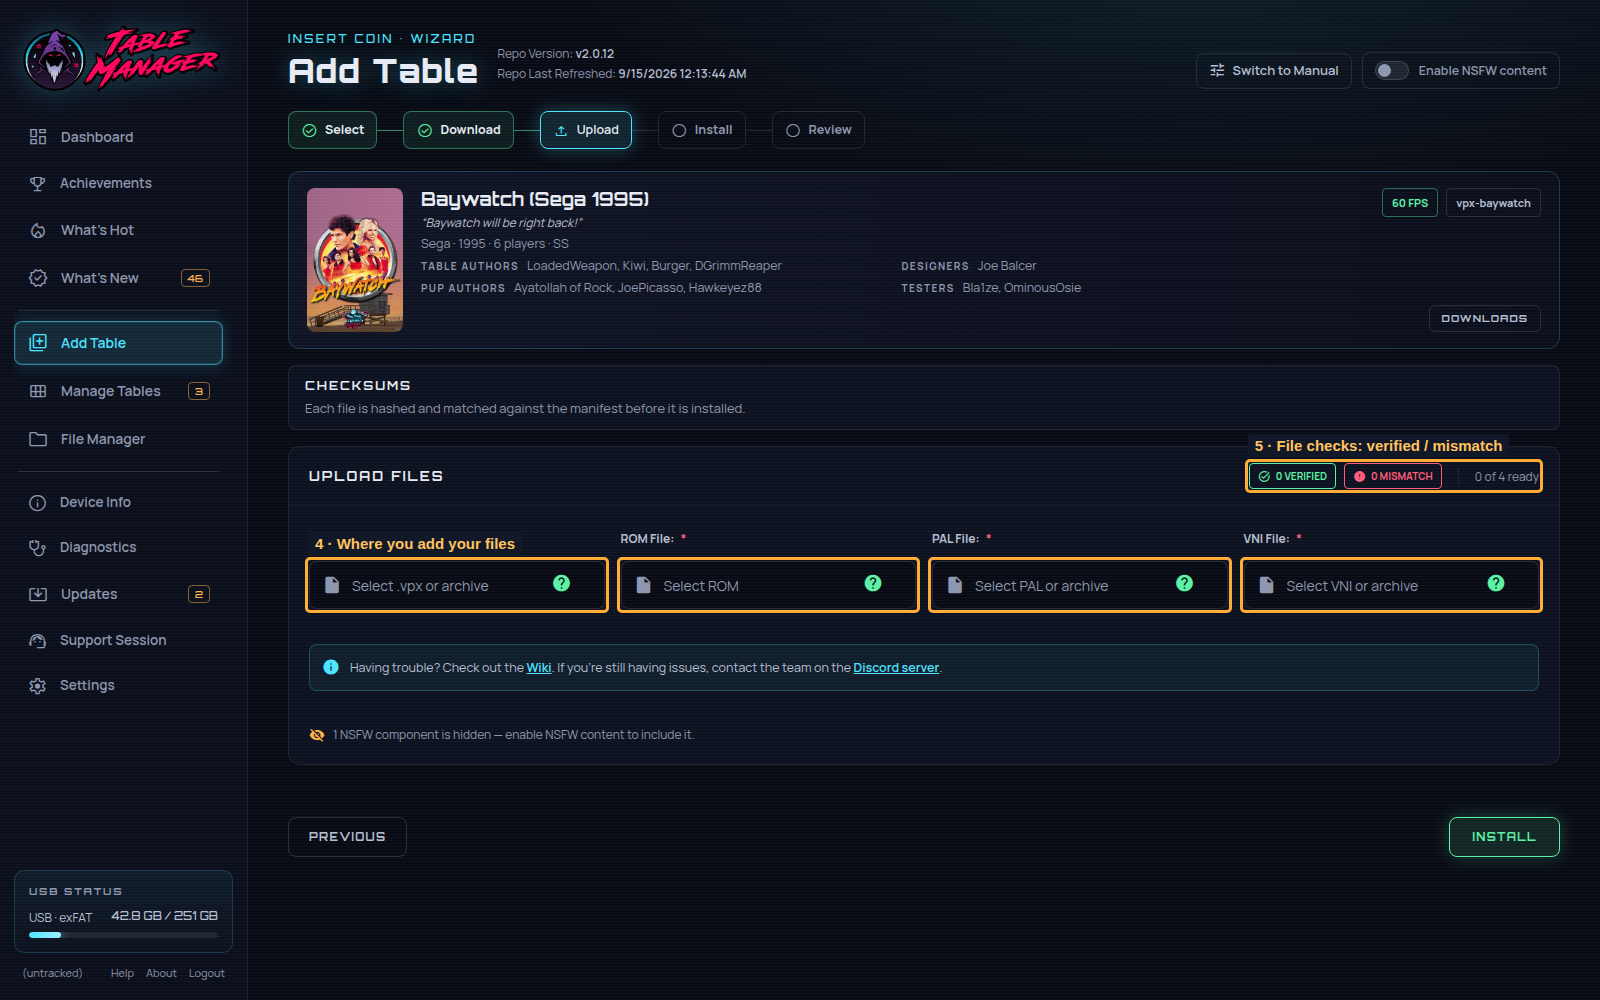Click the USB storage usage bar
This screenshot has width=1600, height=1000.
pos(123,935)
